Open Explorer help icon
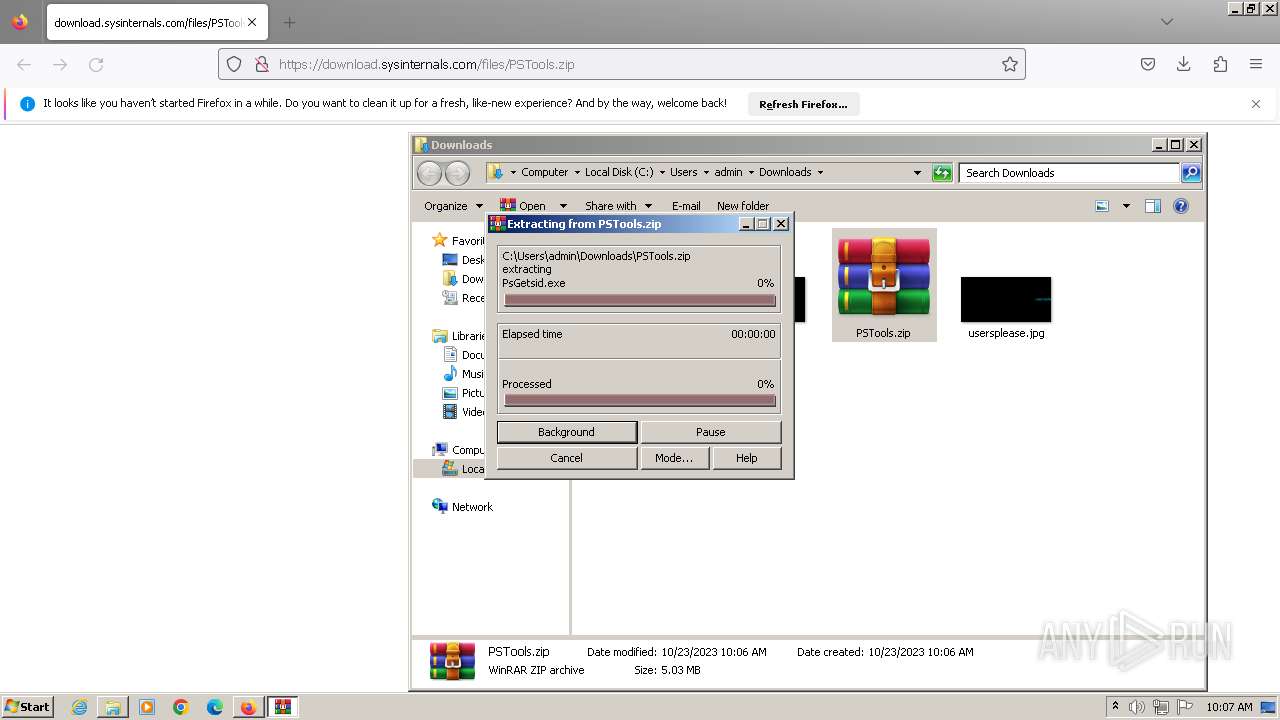The height and width of the screenshot is (720, 1280). coord(1181,206)
